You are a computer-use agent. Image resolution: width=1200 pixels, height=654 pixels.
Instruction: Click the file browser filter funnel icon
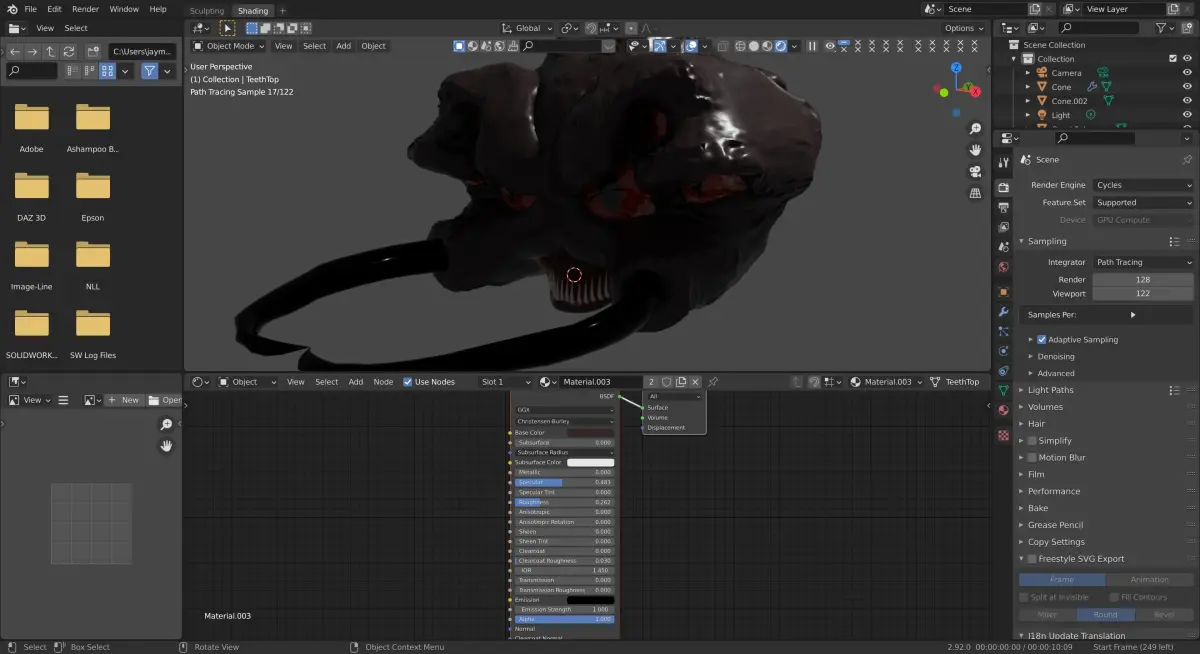click(x=149, y=71)
